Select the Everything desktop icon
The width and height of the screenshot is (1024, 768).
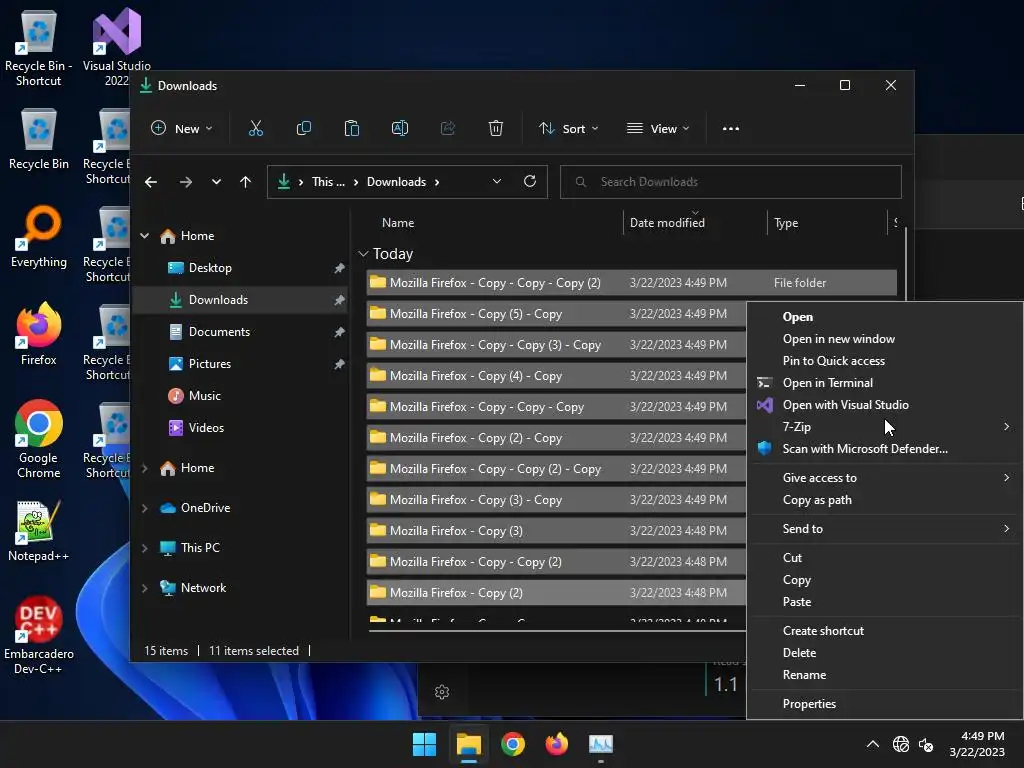click(x=39, y=236)
